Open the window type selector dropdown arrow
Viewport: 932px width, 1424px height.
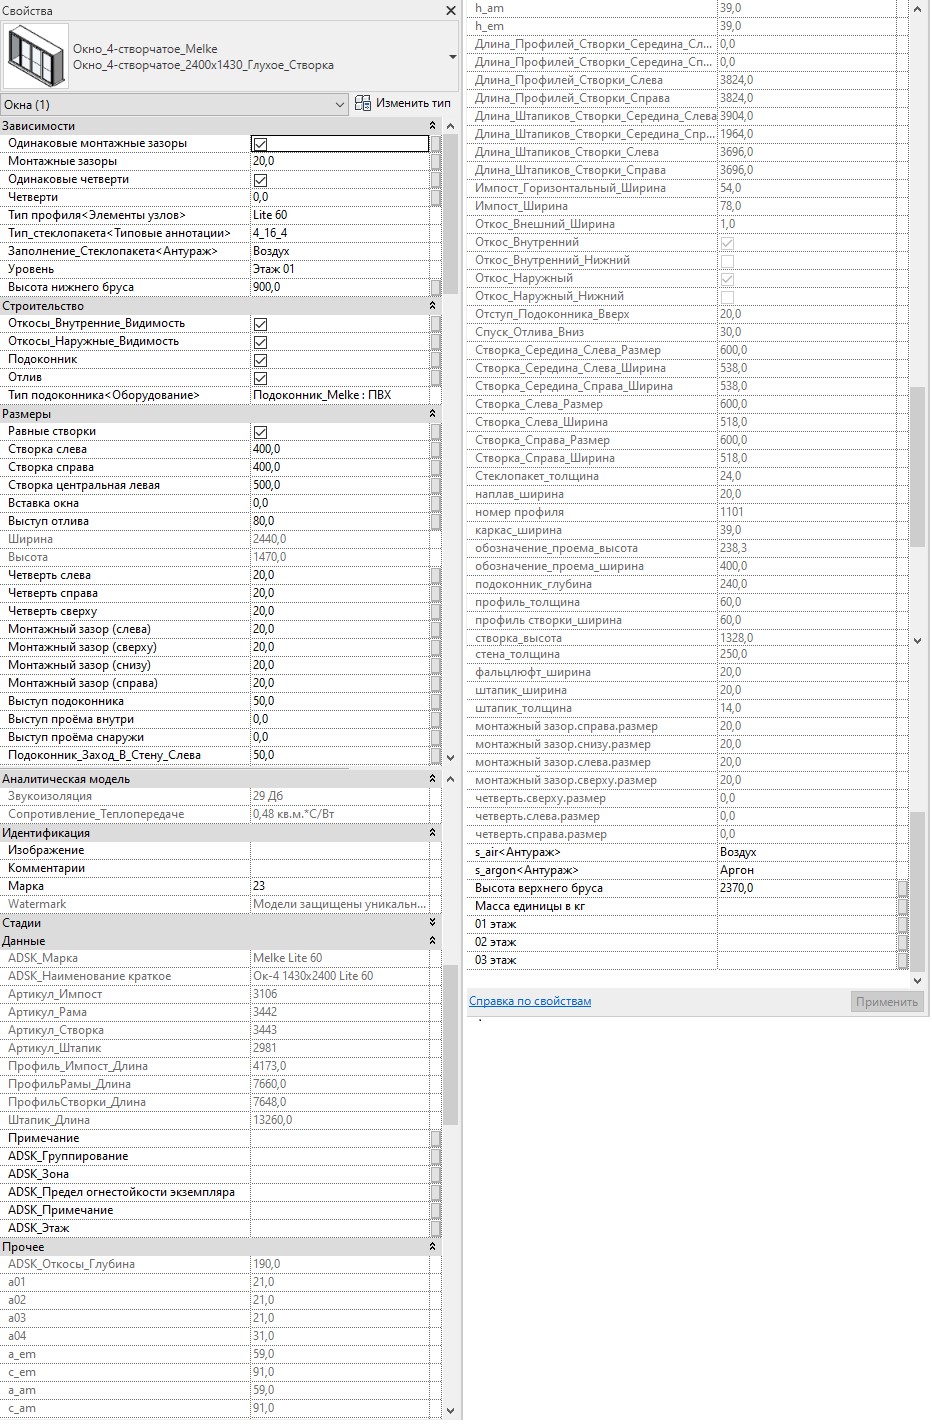click(452, 57)
